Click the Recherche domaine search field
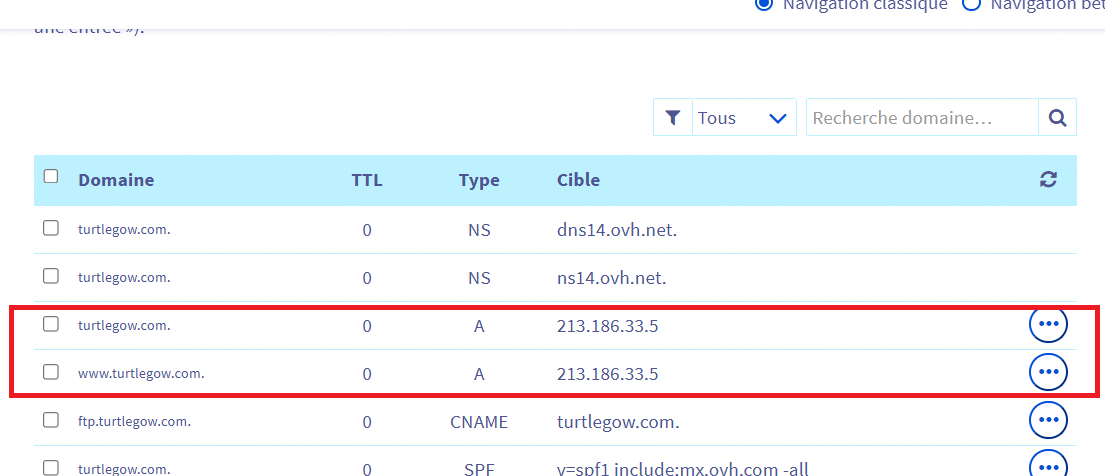This screenshot has height=476, width=1105. [x=921, y=118]
